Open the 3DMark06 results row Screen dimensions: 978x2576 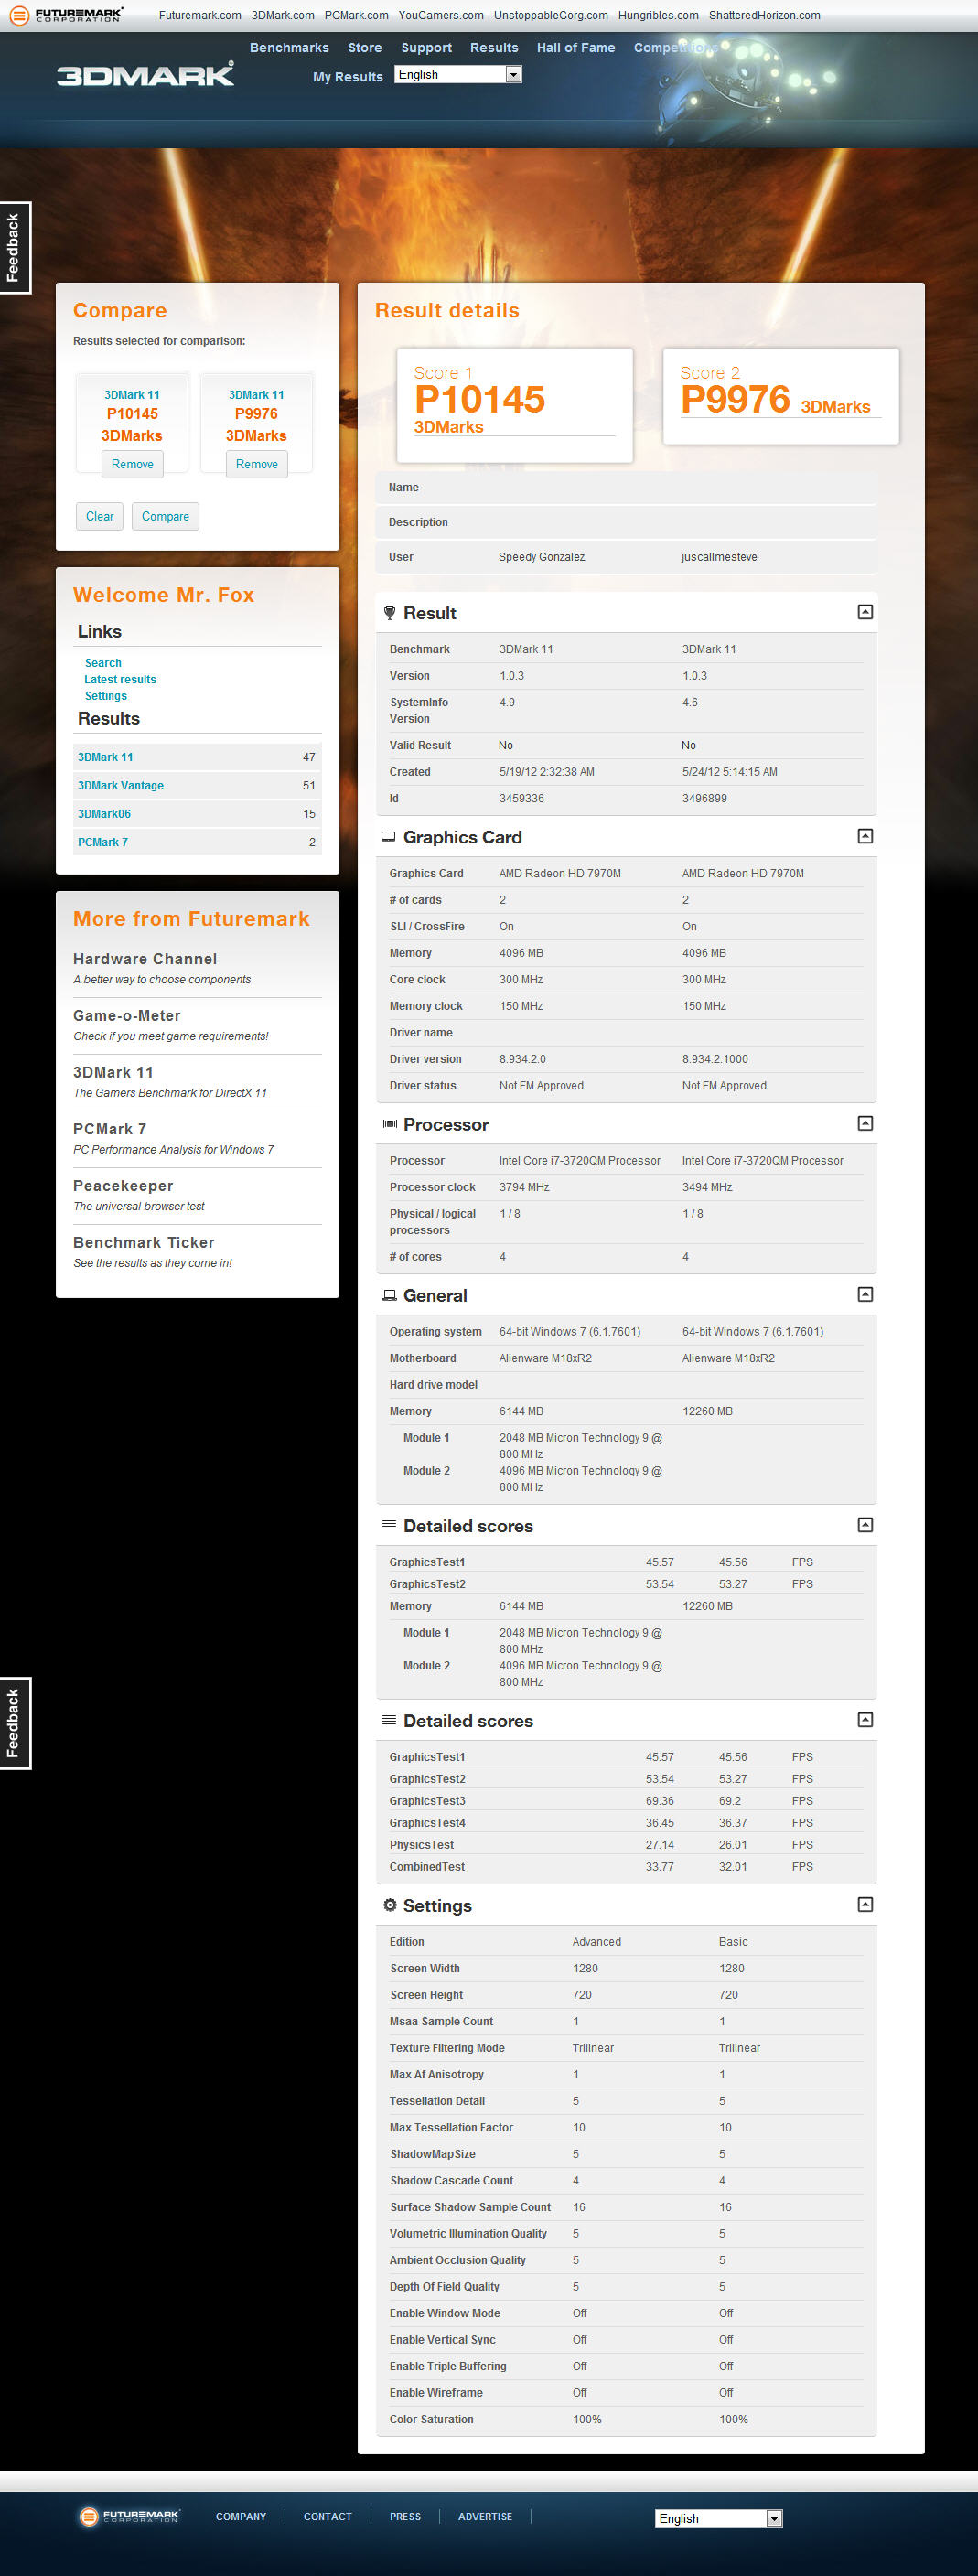click(x=197, y=814)
